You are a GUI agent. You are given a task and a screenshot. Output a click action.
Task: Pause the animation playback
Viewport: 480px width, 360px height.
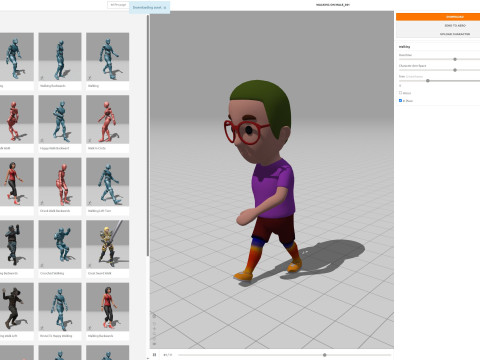click(154, 355)
